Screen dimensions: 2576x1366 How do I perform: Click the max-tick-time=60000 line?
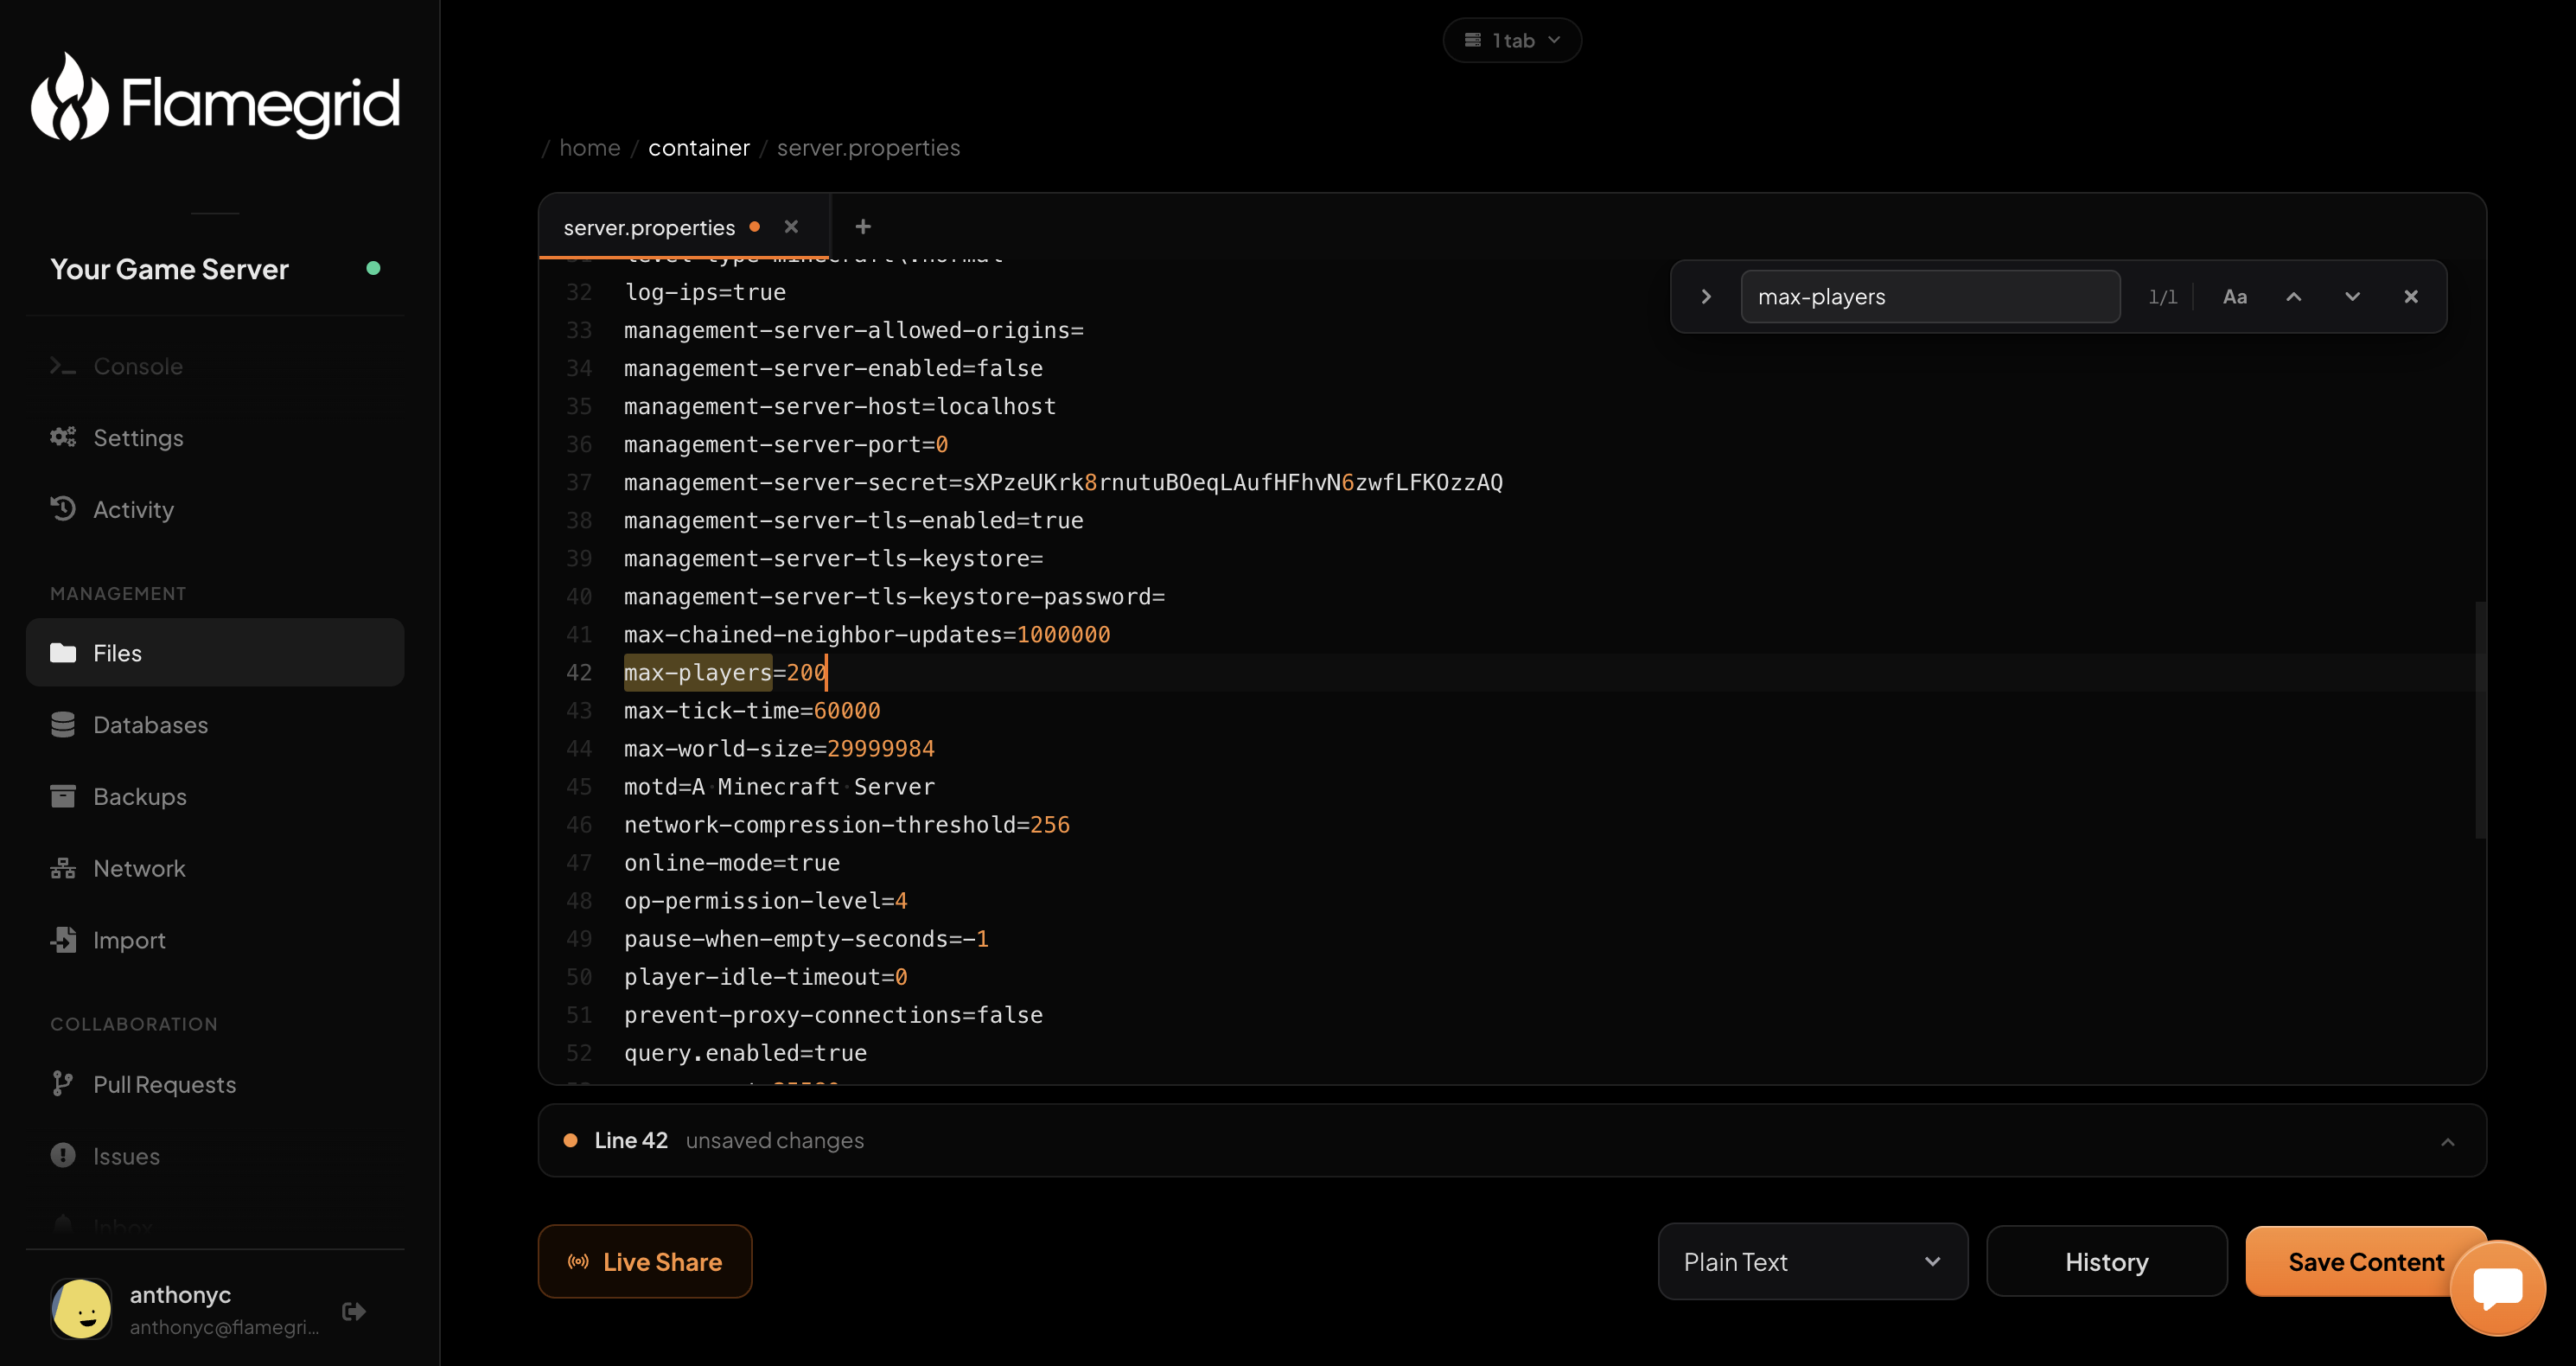pos(752,710)
